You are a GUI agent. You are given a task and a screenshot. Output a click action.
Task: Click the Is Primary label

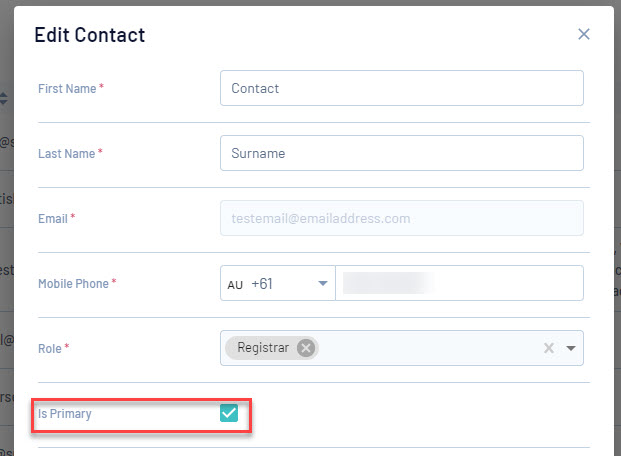pyautogui.click(x=64, y=413)
